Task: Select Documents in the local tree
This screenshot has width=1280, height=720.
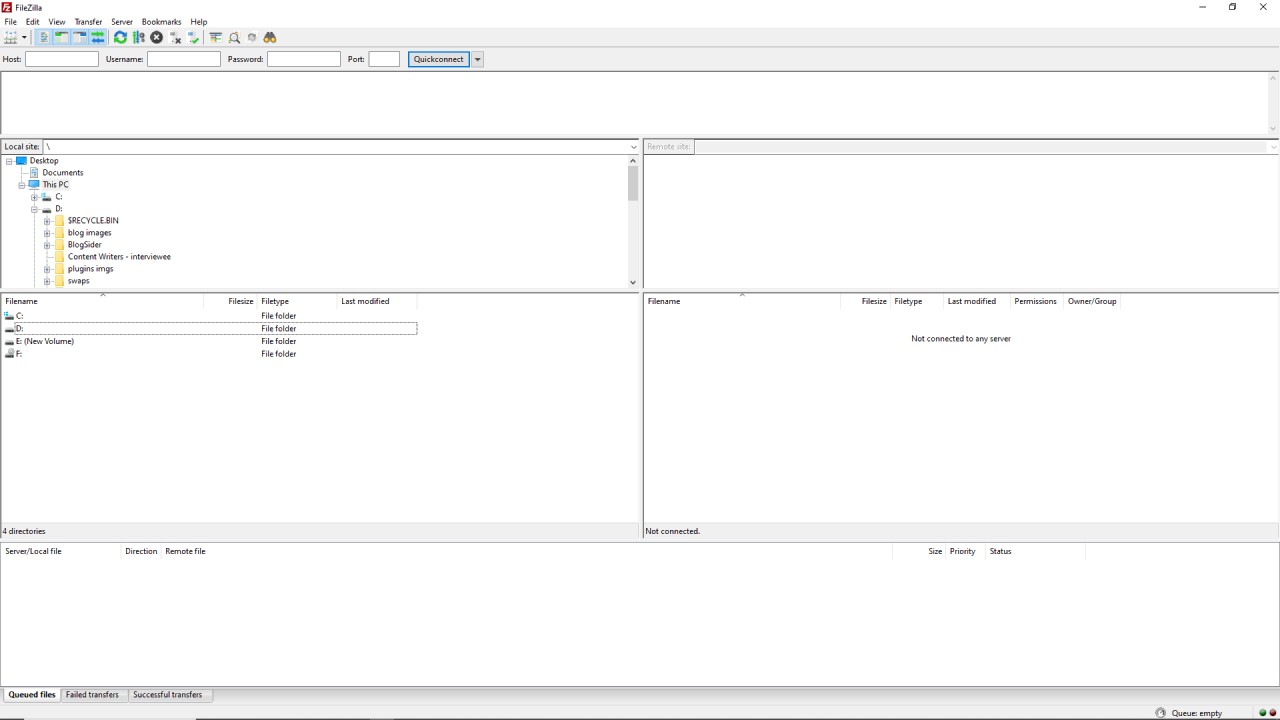Action: 63,173
